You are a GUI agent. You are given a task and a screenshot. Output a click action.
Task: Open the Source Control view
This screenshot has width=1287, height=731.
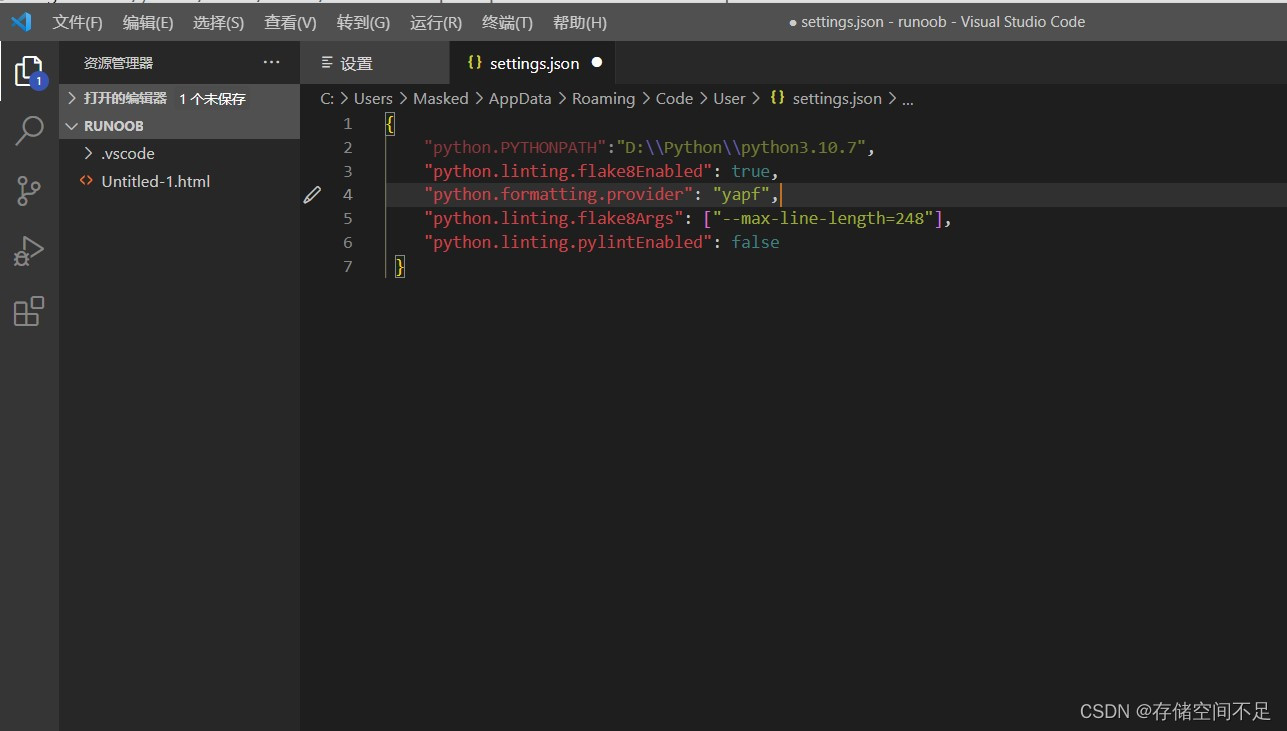coord(29,191)
